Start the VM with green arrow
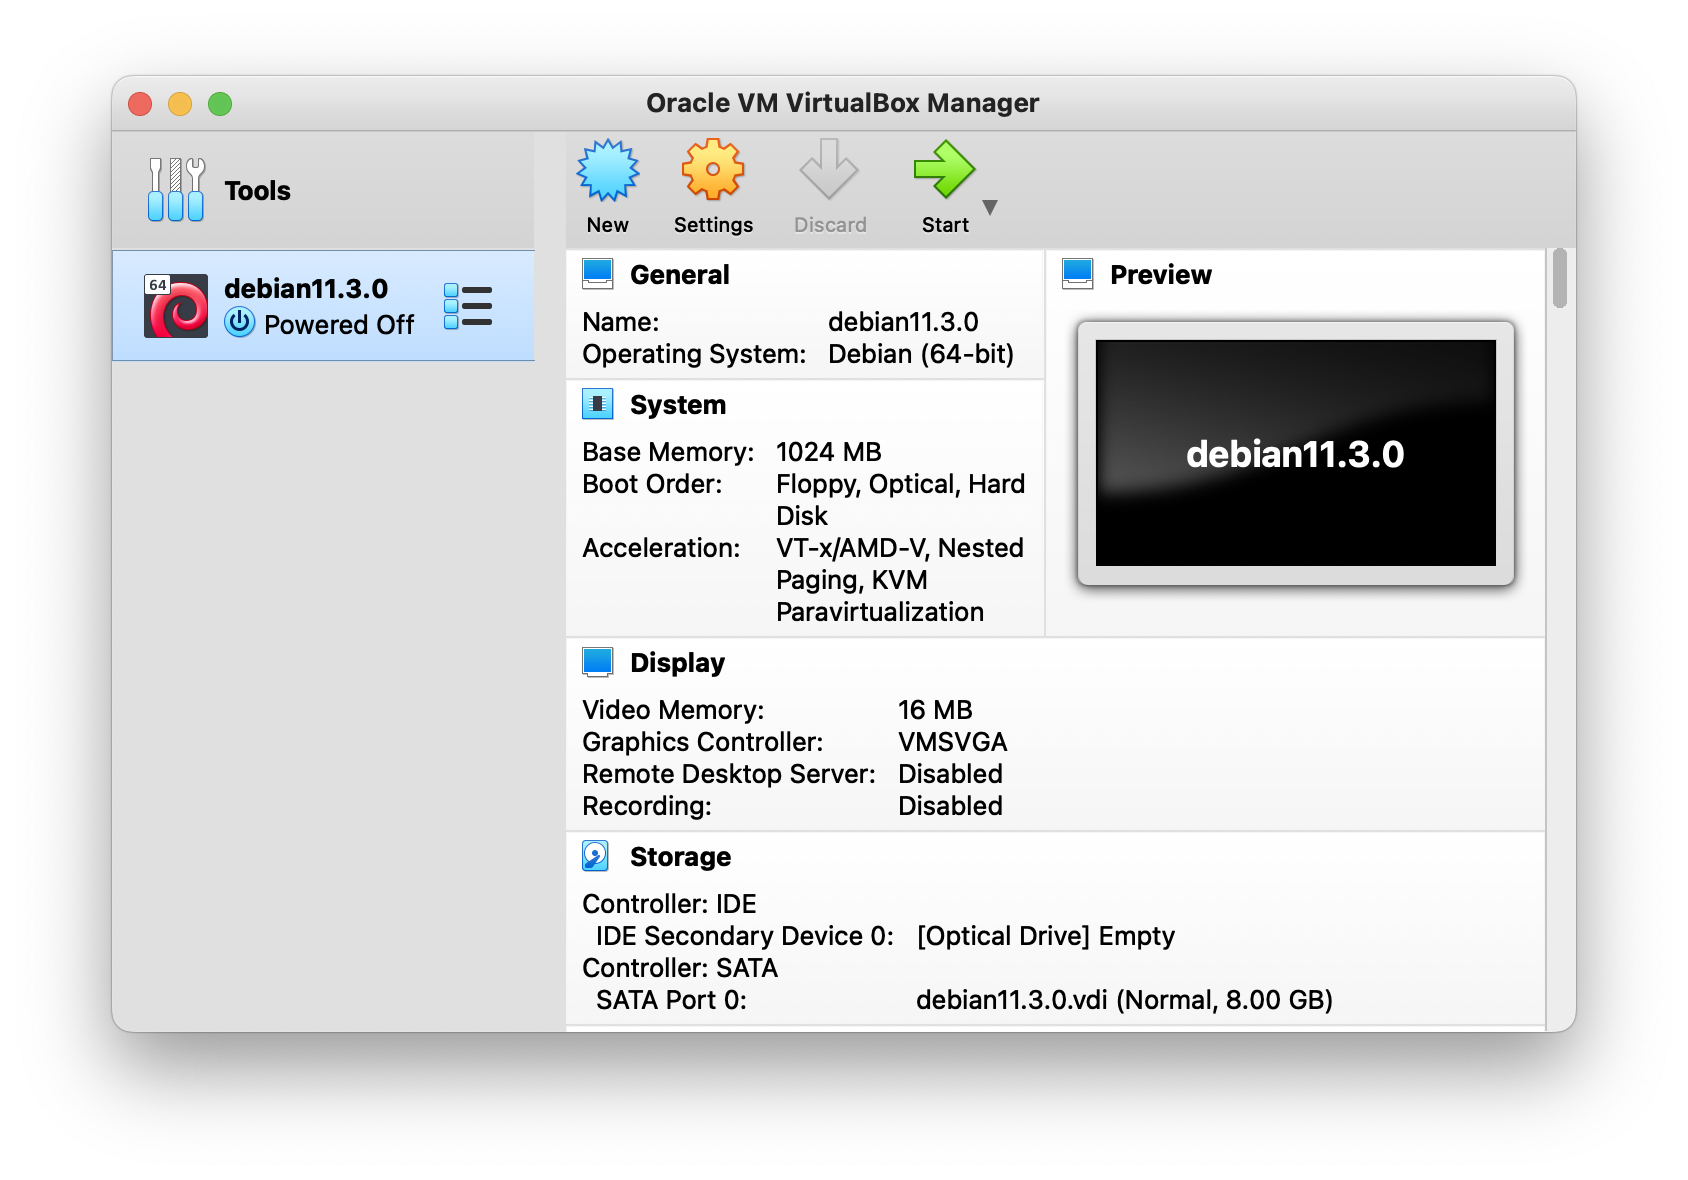The image size is (1688, 1180). [943, 172]
